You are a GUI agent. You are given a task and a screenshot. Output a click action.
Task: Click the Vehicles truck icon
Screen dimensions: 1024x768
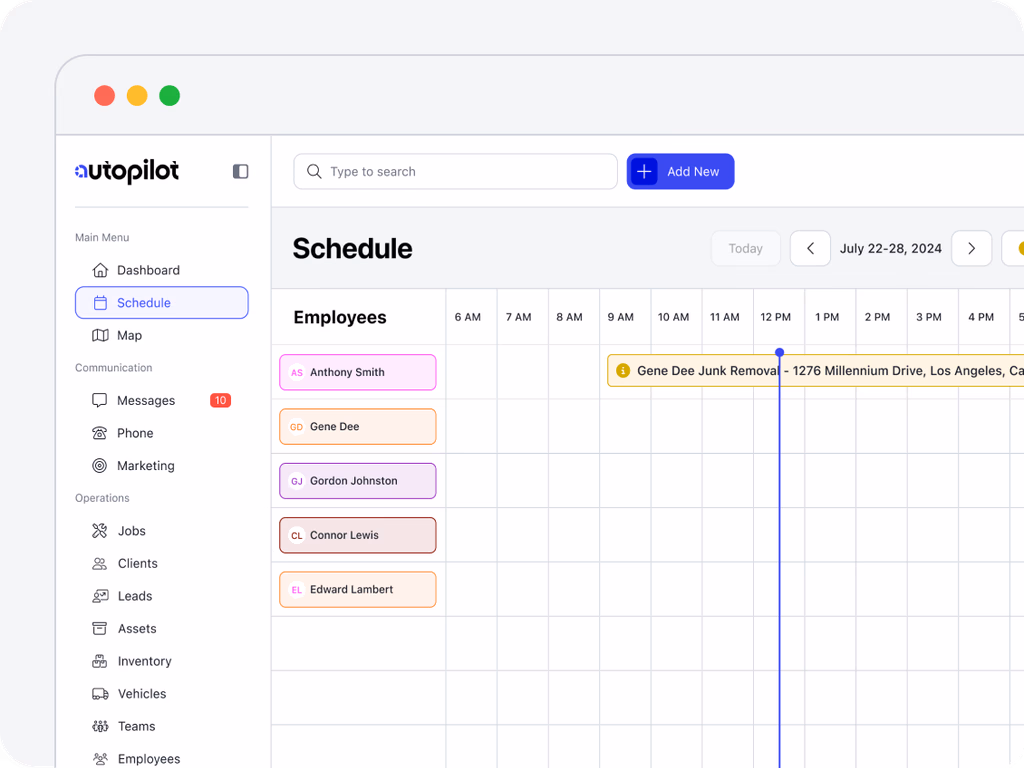100,694
